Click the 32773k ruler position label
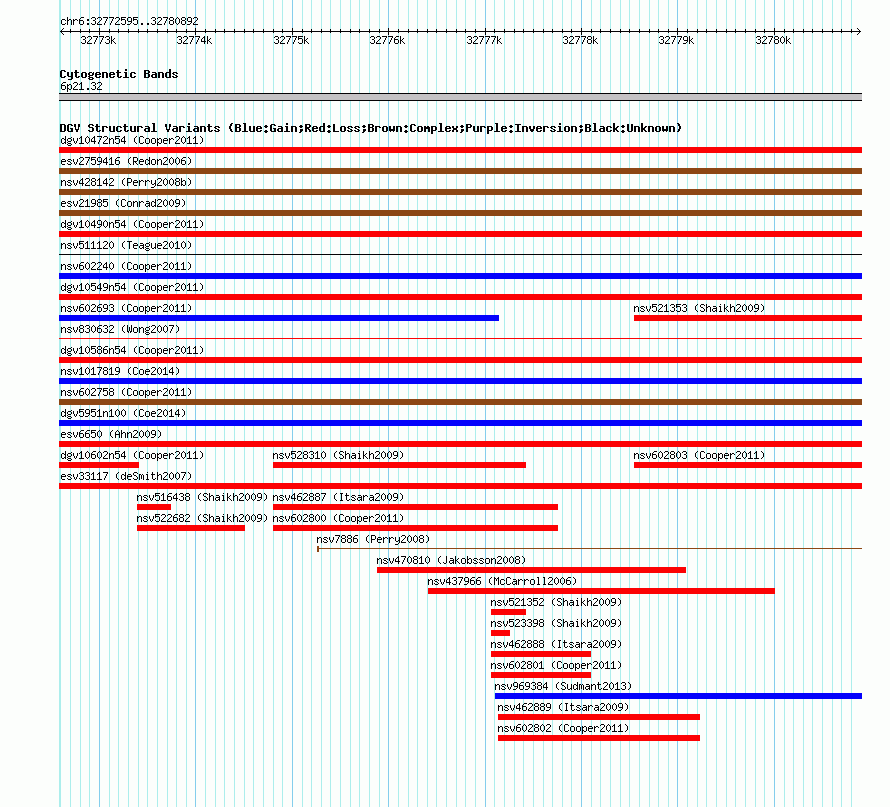Image resolution: width=890 pixels, height=807 pixels. coord(98,40)
